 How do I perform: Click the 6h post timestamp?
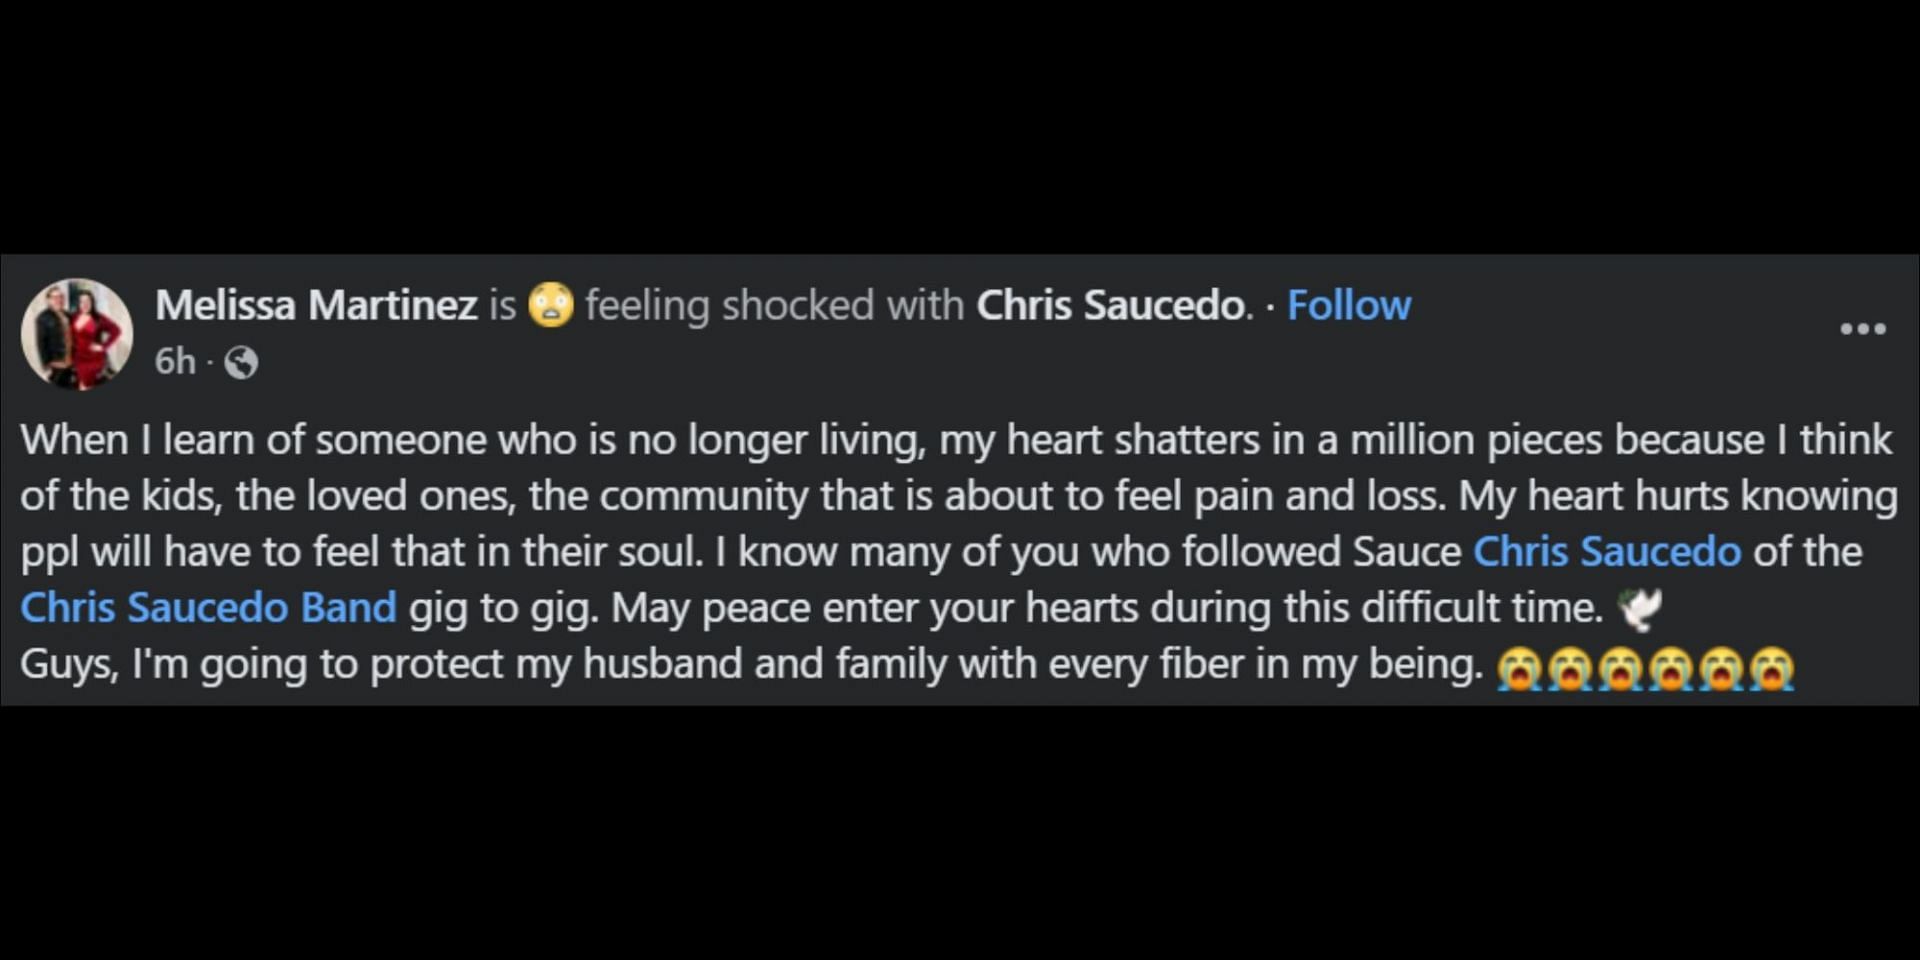[x=175, y=361]
